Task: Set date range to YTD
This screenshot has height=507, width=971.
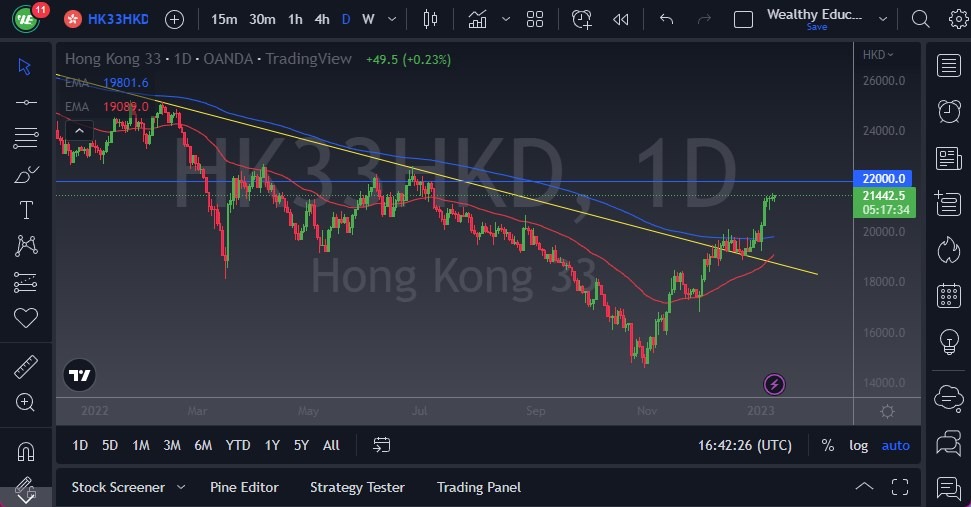Action: click(x=238, y=445)
